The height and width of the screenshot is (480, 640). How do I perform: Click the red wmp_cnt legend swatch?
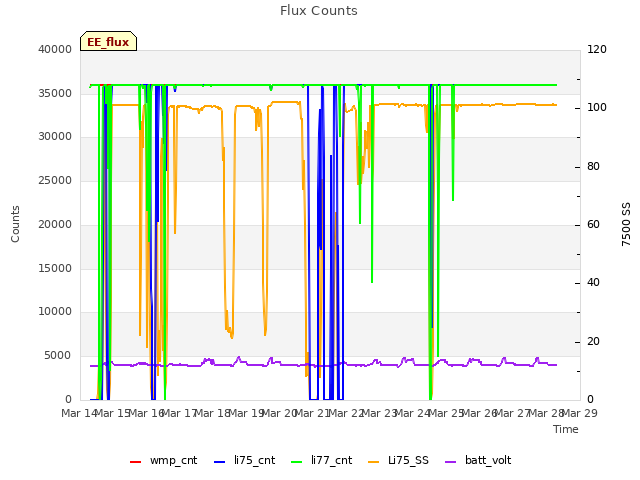coord(135,462)
